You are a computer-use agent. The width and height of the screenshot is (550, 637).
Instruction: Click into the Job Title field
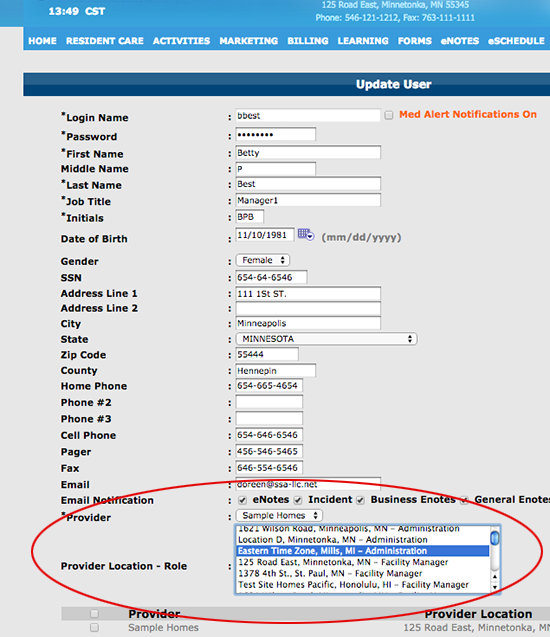(x=308, y=200)
